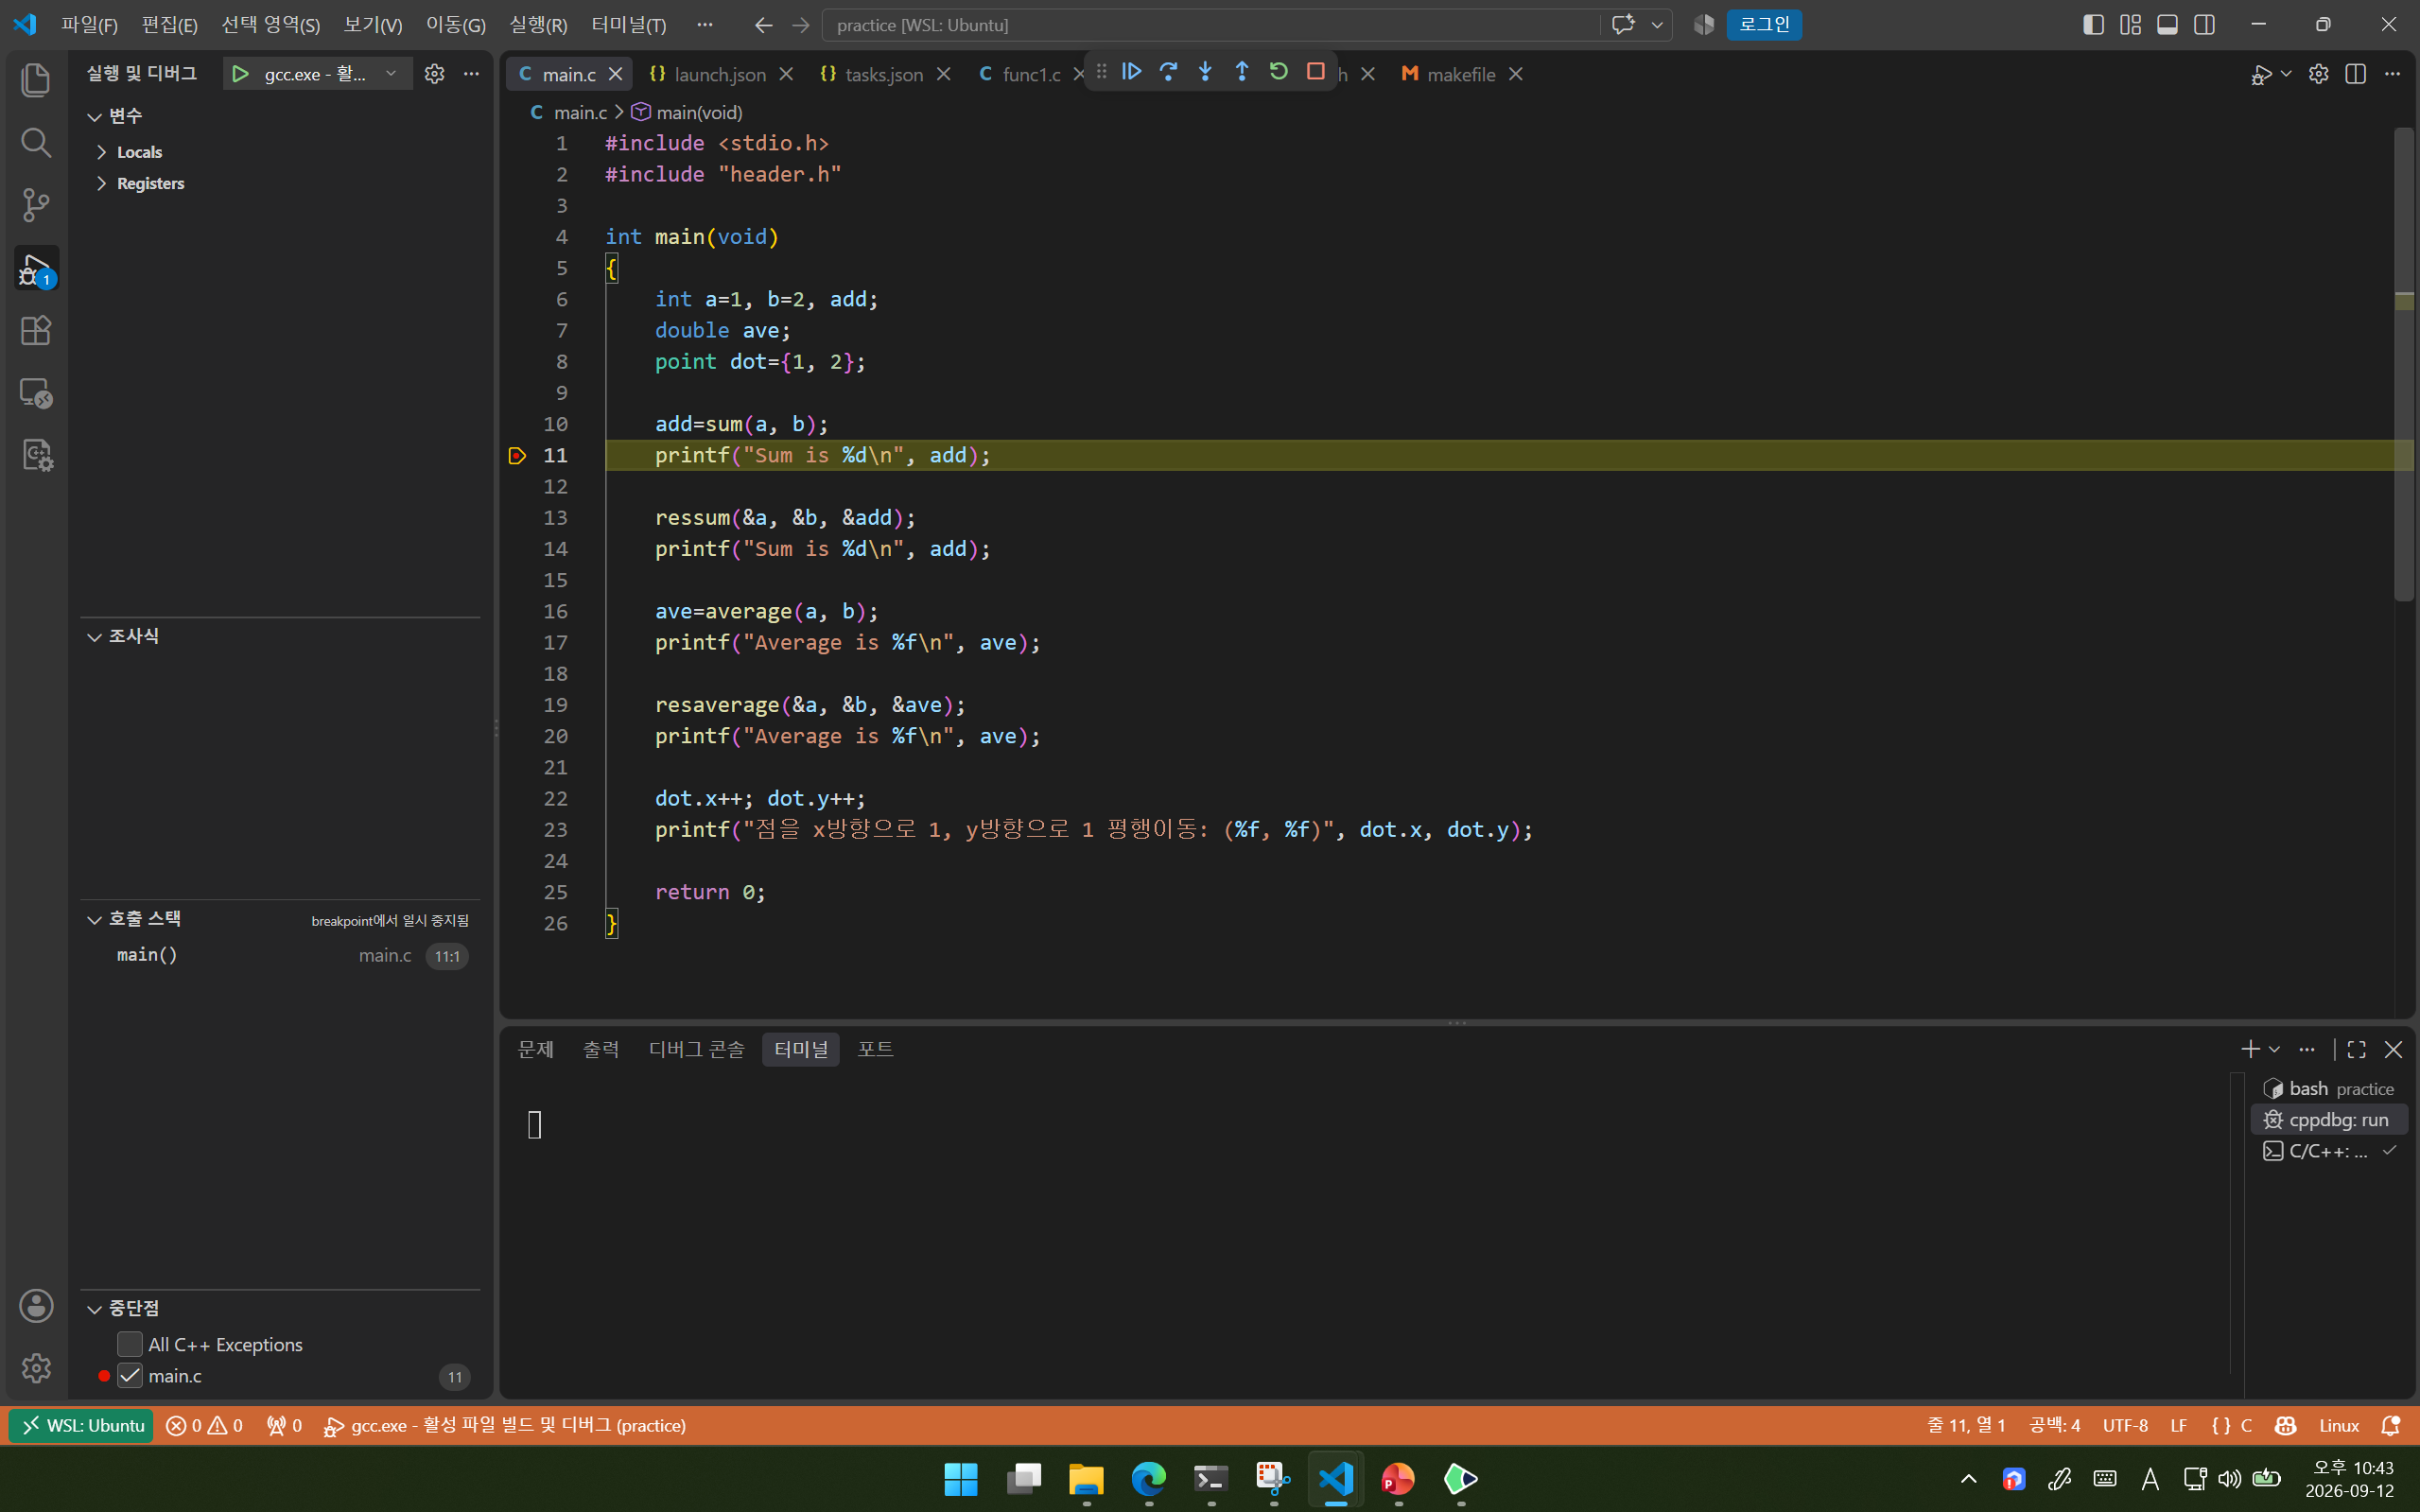Click Step Over in debug toolbar
The height and width of the screenshot is (1512, 2420).
coord(1168,71)
